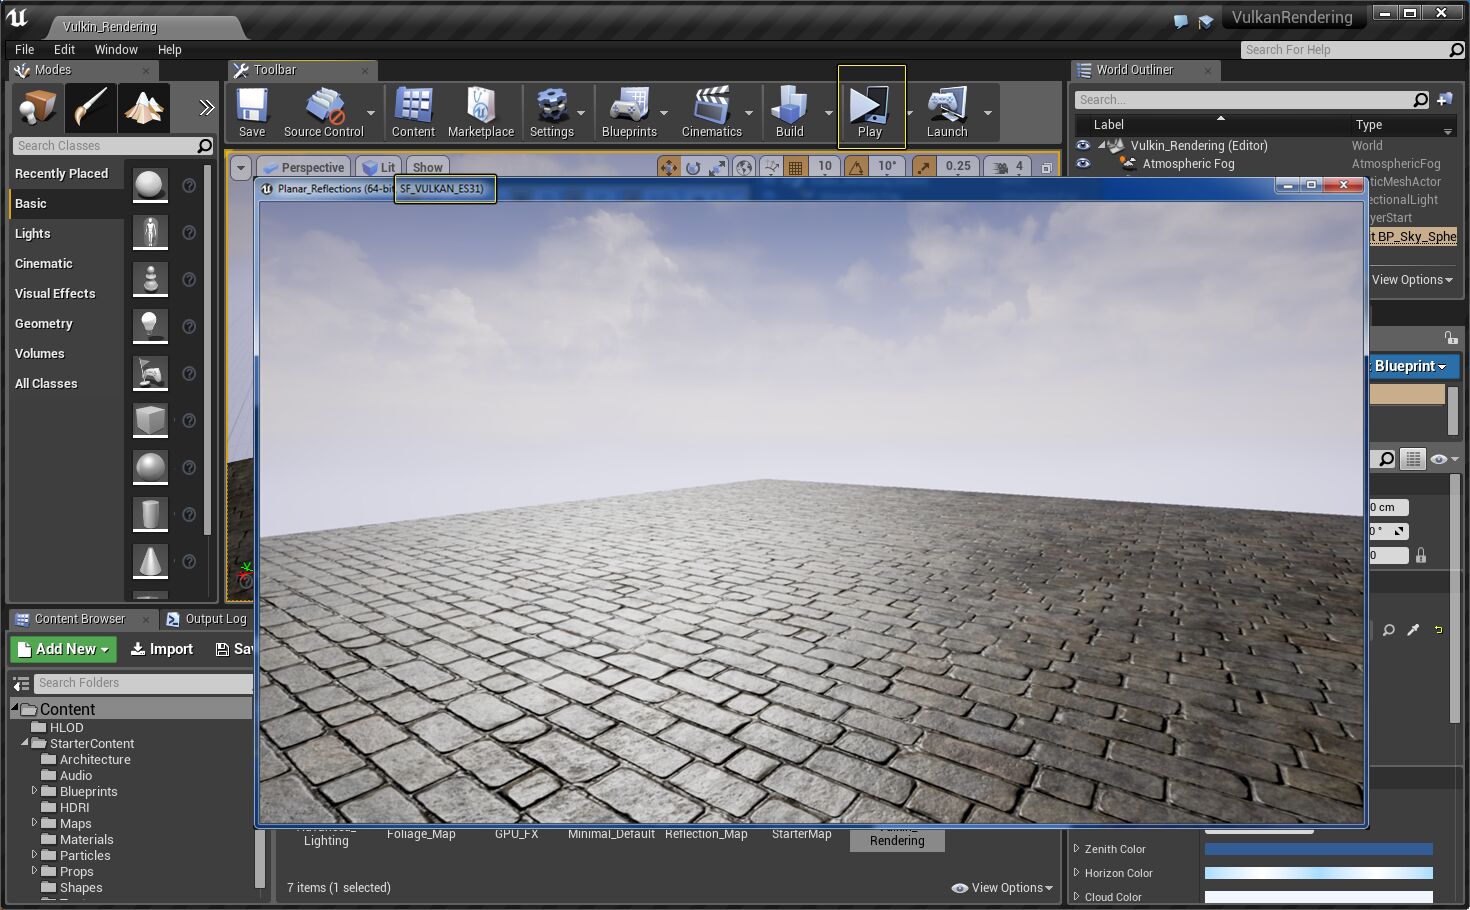Toggle visibility of Vulkin_Rendering world row
Viewport: 1470px width, 910px height.
[1082, 146]
